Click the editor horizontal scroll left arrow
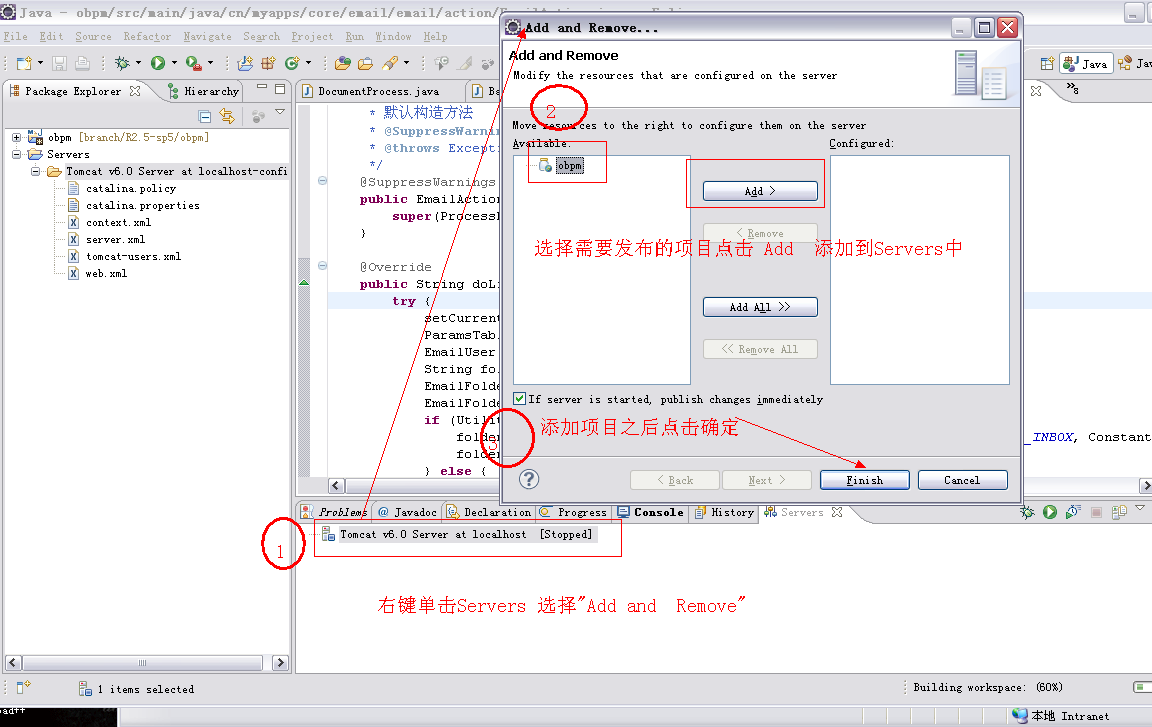 point(336,485)
